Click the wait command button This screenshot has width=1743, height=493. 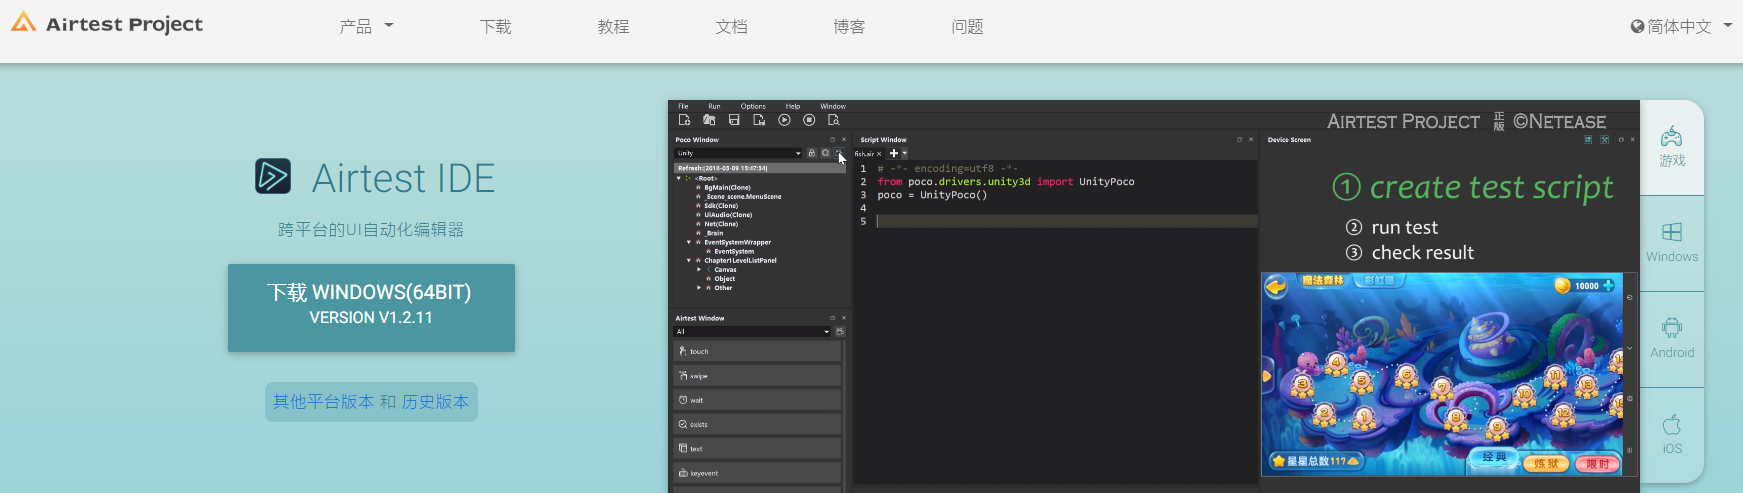757,400
